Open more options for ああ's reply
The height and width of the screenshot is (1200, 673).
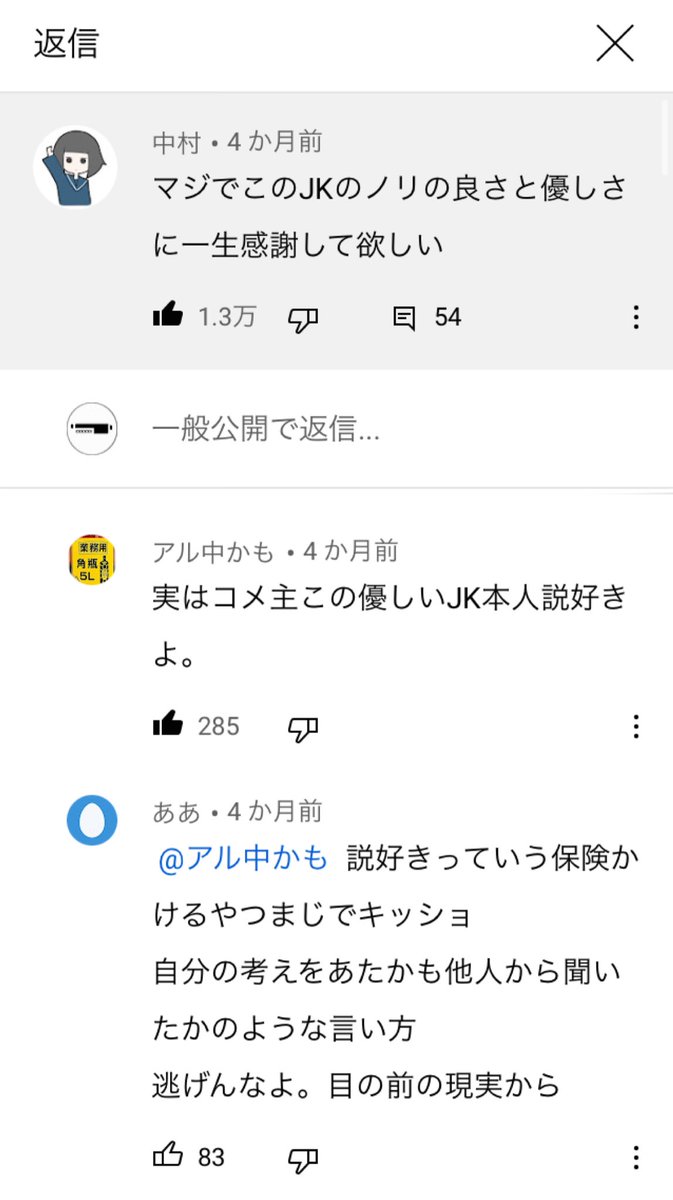point(636,1158)
